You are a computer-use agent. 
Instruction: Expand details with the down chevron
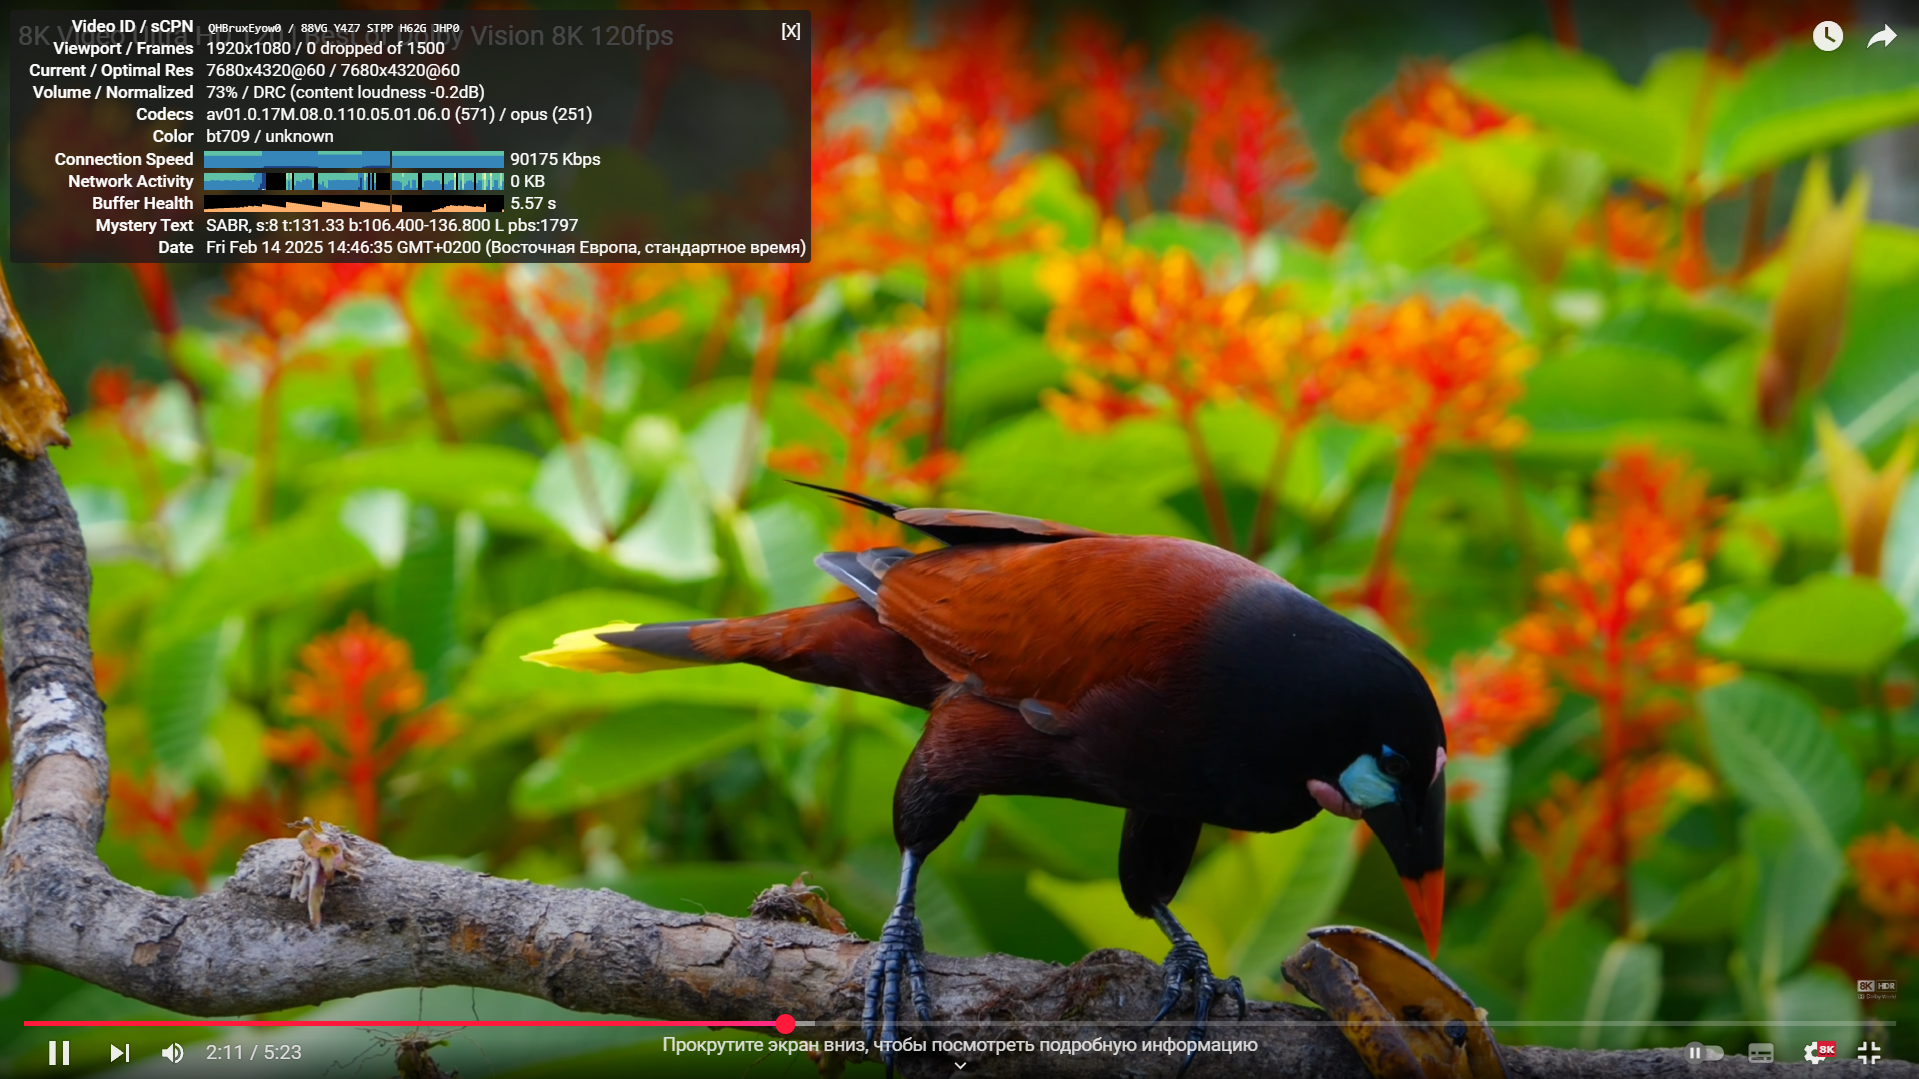click(960, 1066)
